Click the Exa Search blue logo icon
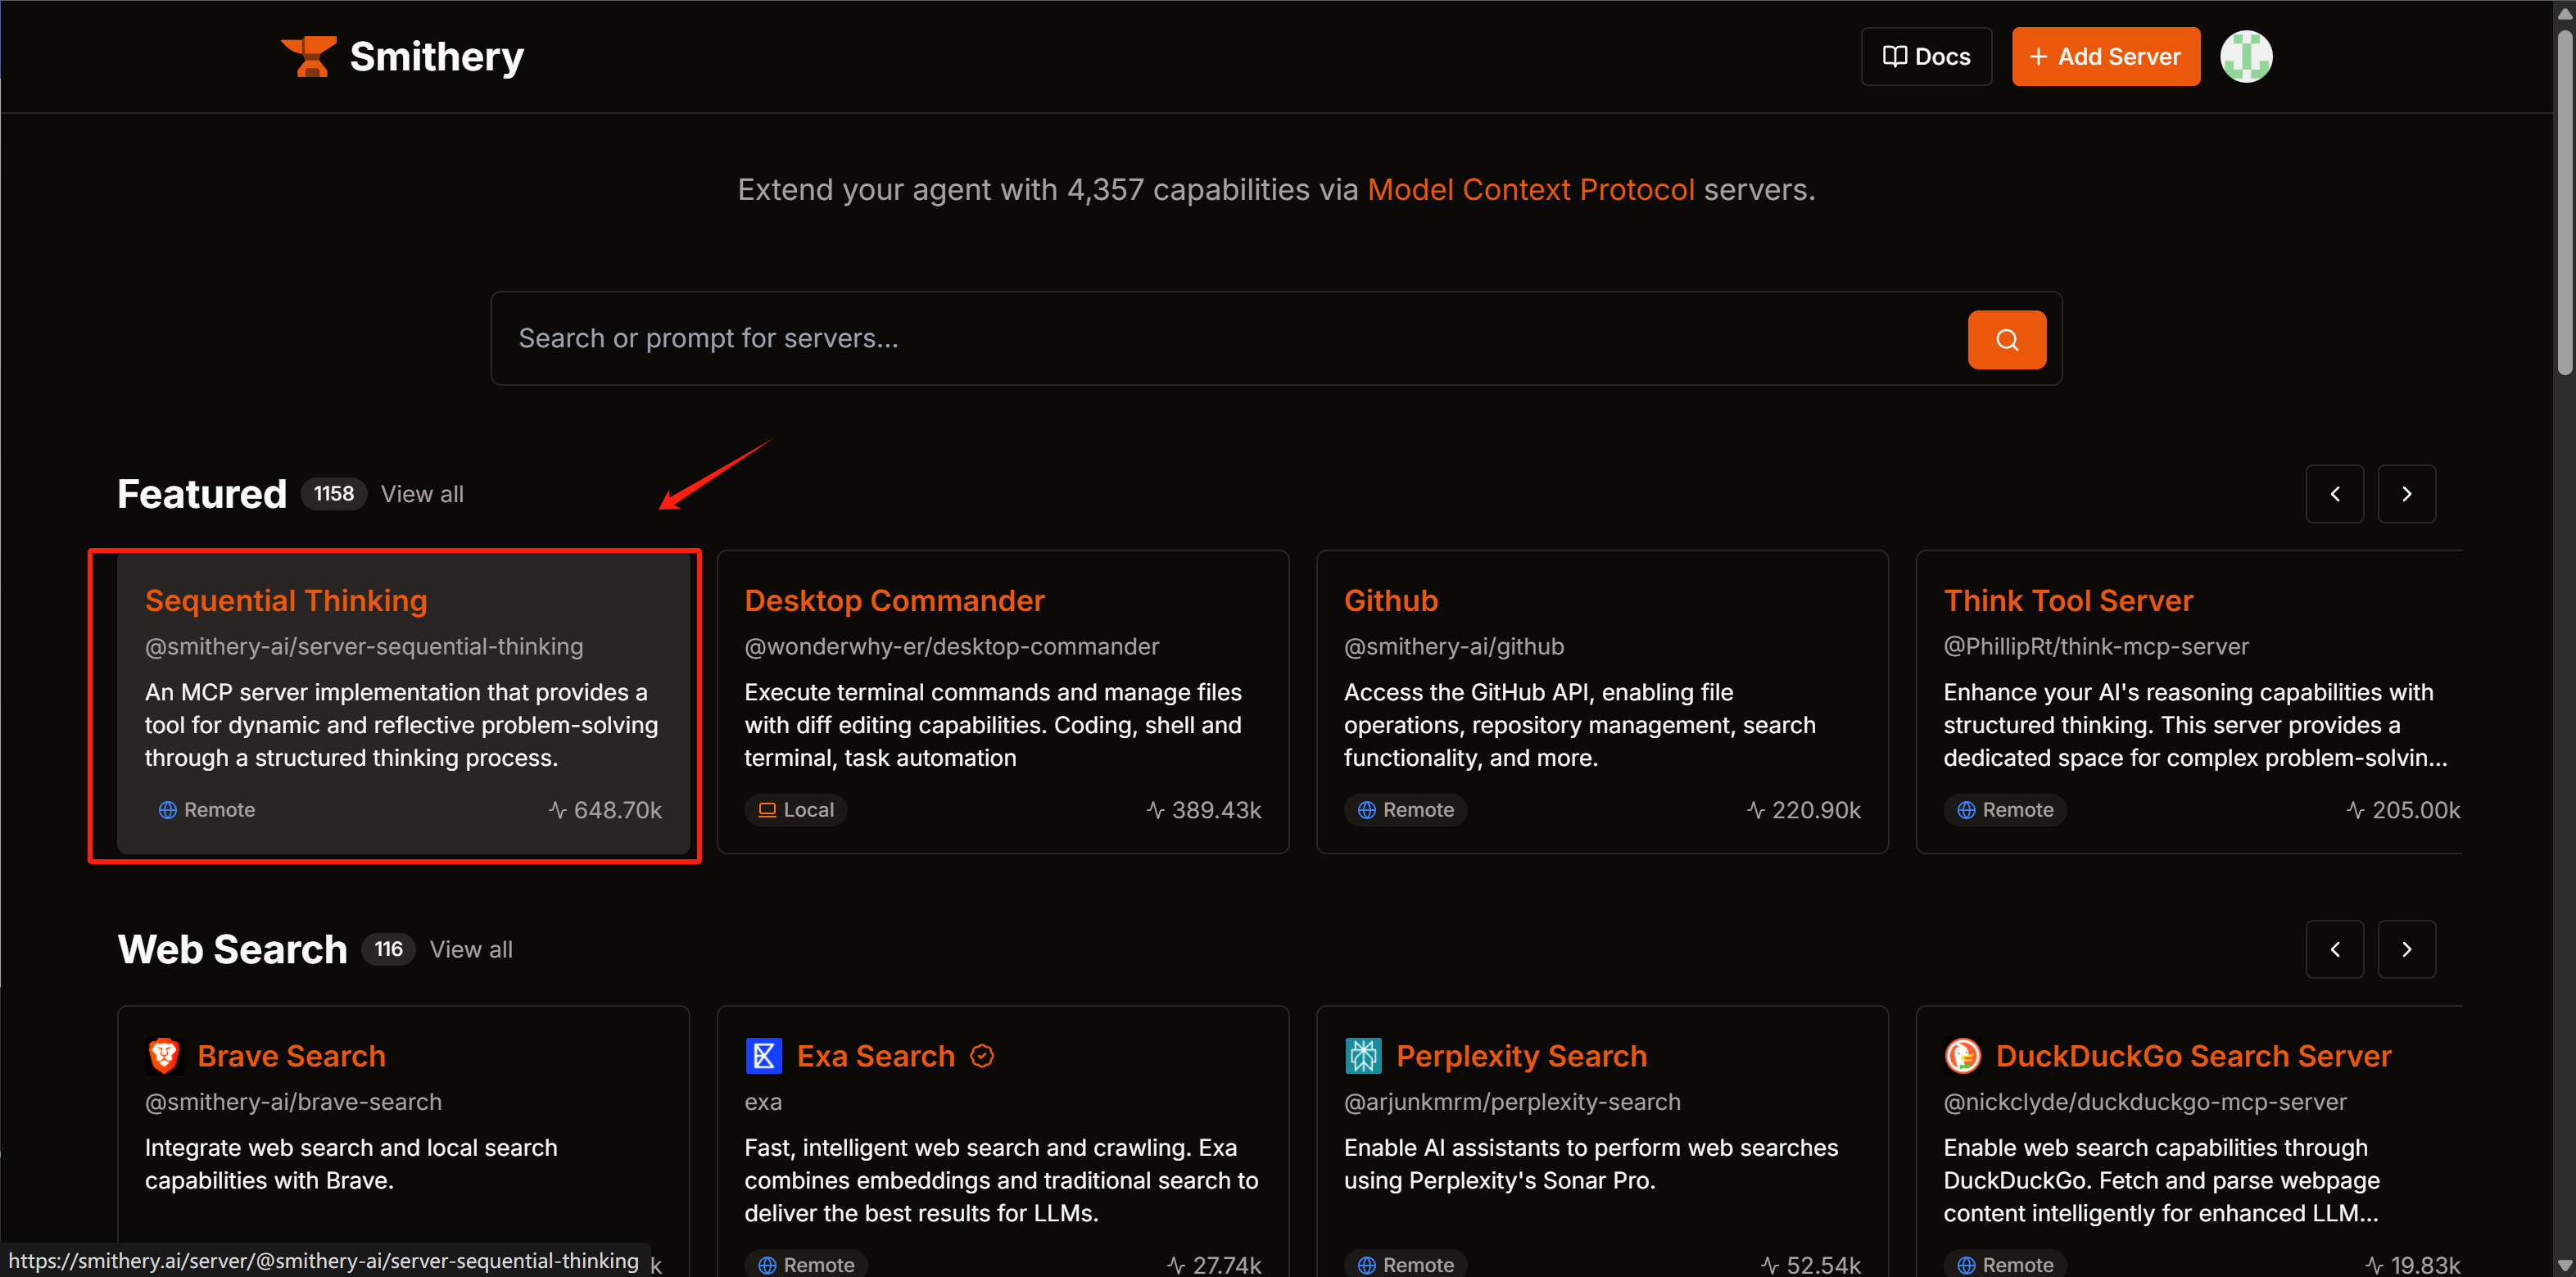Viewport: 2576px width, 1277px height. click(763, 1056)
